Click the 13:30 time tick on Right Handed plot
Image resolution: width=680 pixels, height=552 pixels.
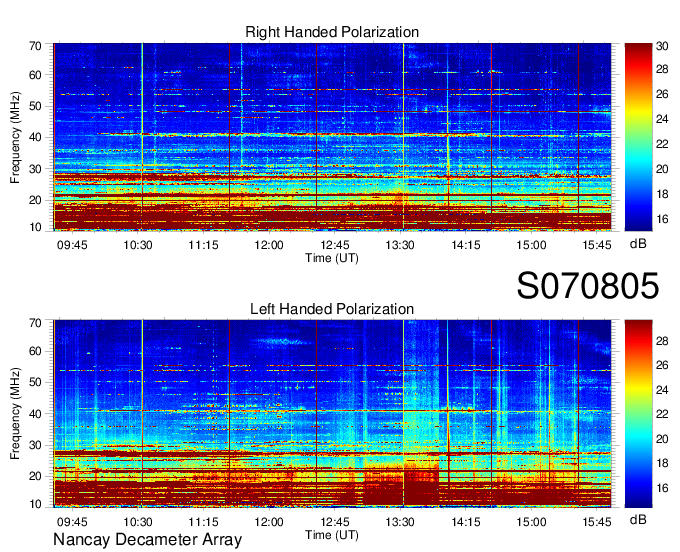click(400, 245)
